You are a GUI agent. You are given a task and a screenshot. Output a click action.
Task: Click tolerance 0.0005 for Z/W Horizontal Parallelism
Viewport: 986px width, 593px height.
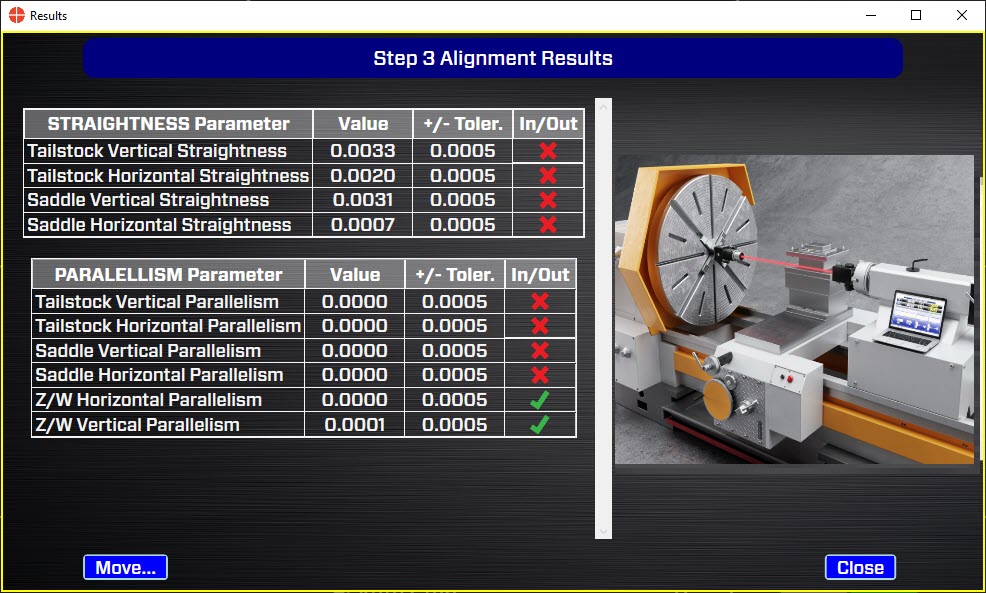tap(455, 399)
